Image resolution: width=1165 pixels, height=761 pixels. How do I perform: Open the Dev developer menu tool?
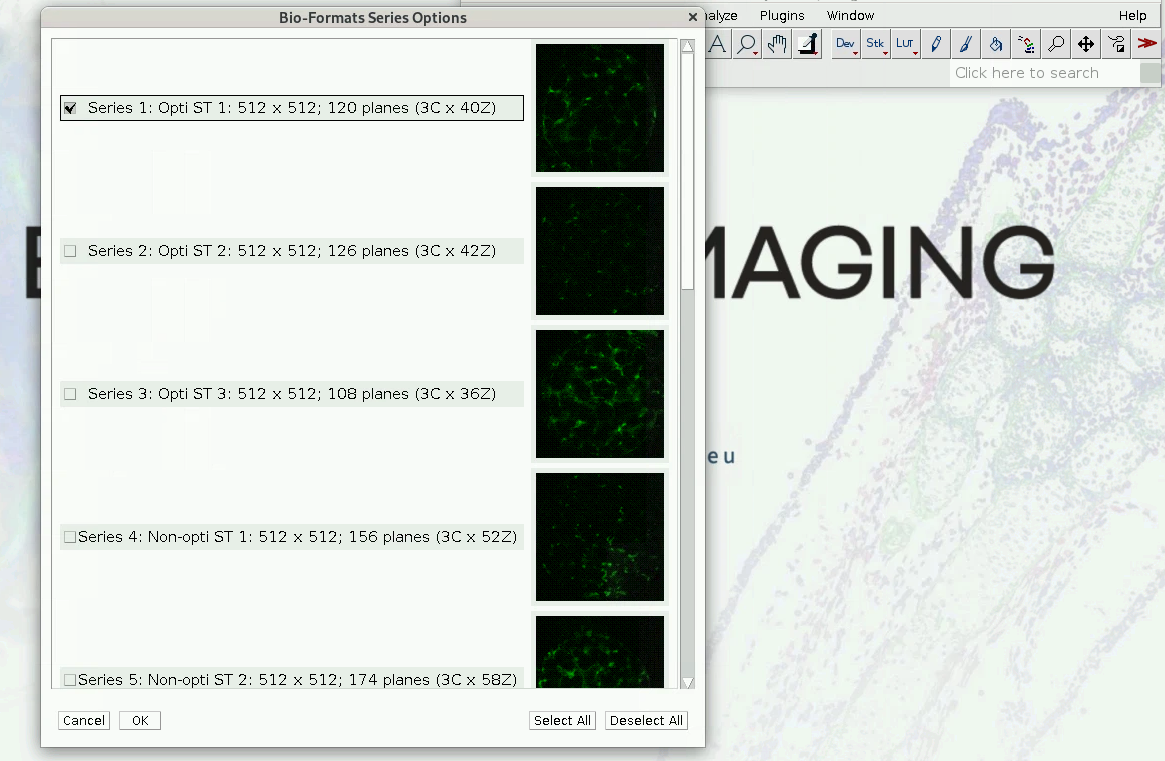[846, 44]
